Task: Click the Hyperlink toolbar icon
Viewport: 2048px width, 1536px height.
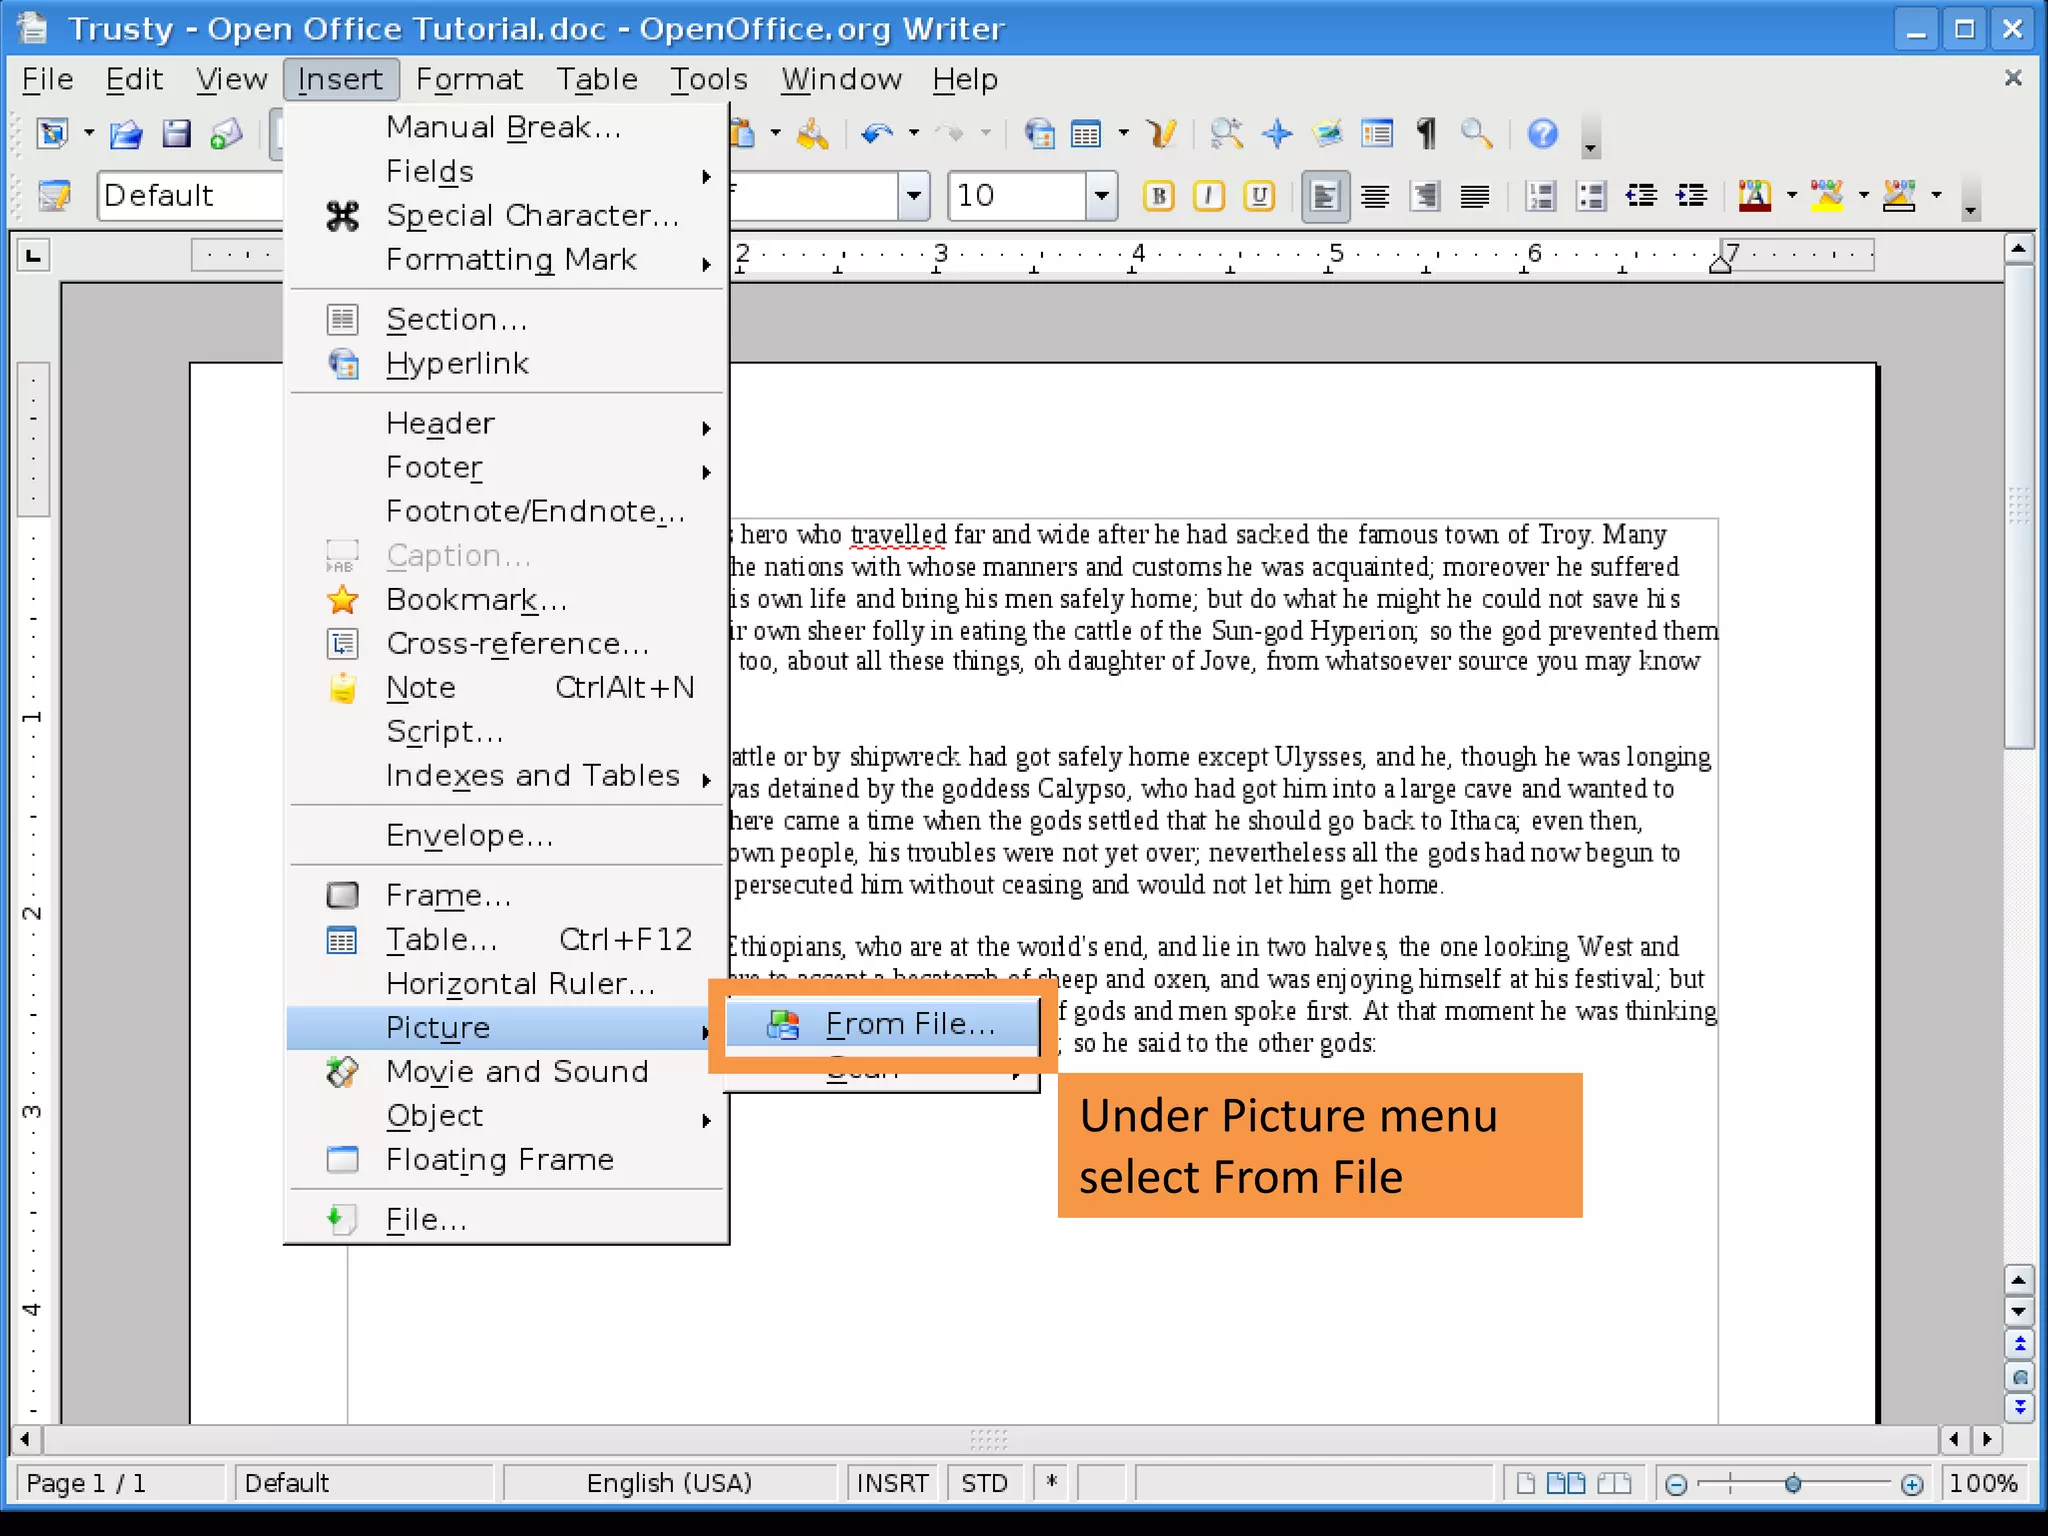Action: [x=1039, y=133]
